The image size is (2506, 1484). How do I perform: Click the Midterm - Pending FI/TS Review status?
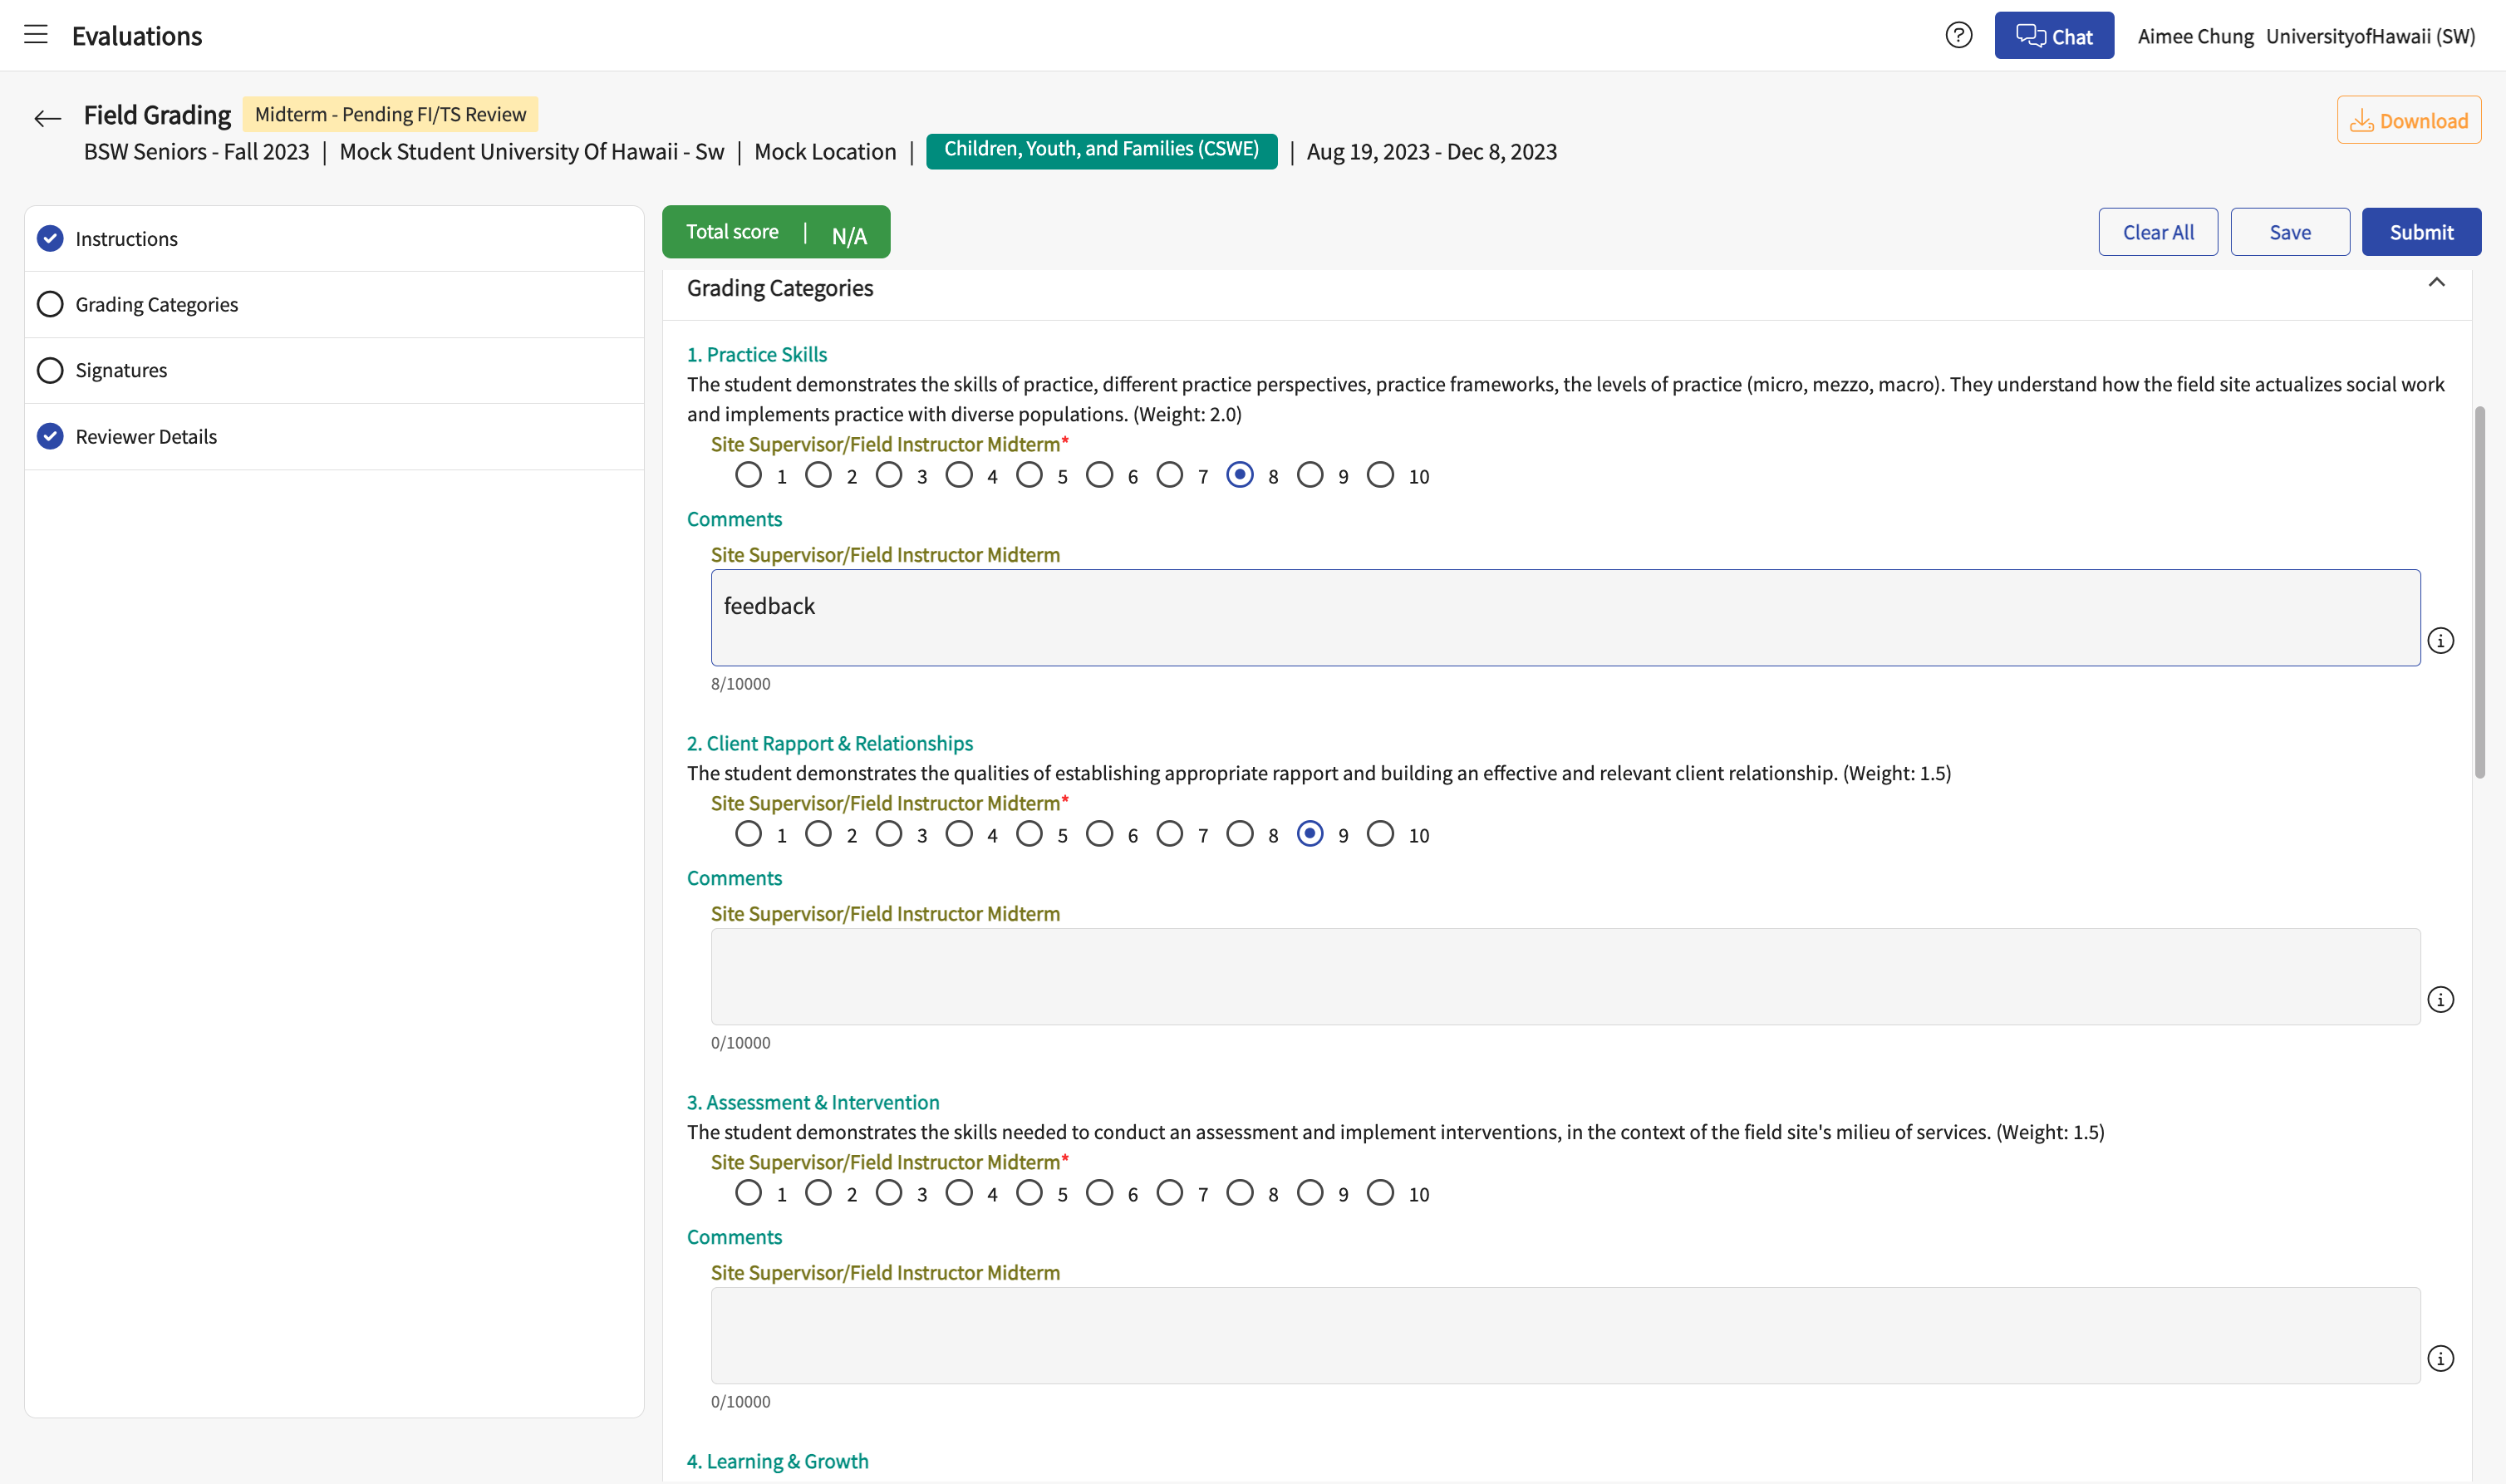[x=390, y=114]
